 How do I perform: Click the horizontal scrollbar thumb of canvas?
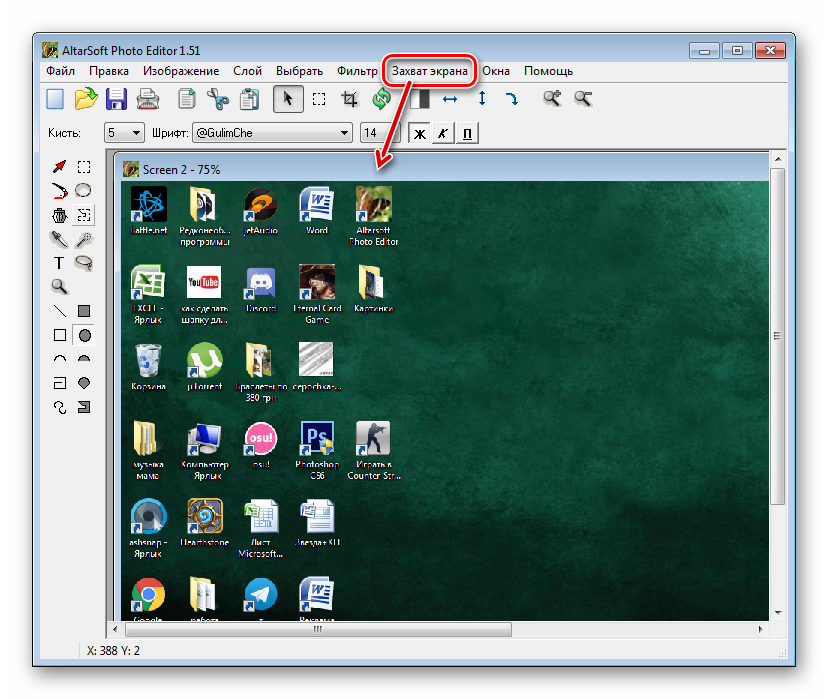pos(318,629)
